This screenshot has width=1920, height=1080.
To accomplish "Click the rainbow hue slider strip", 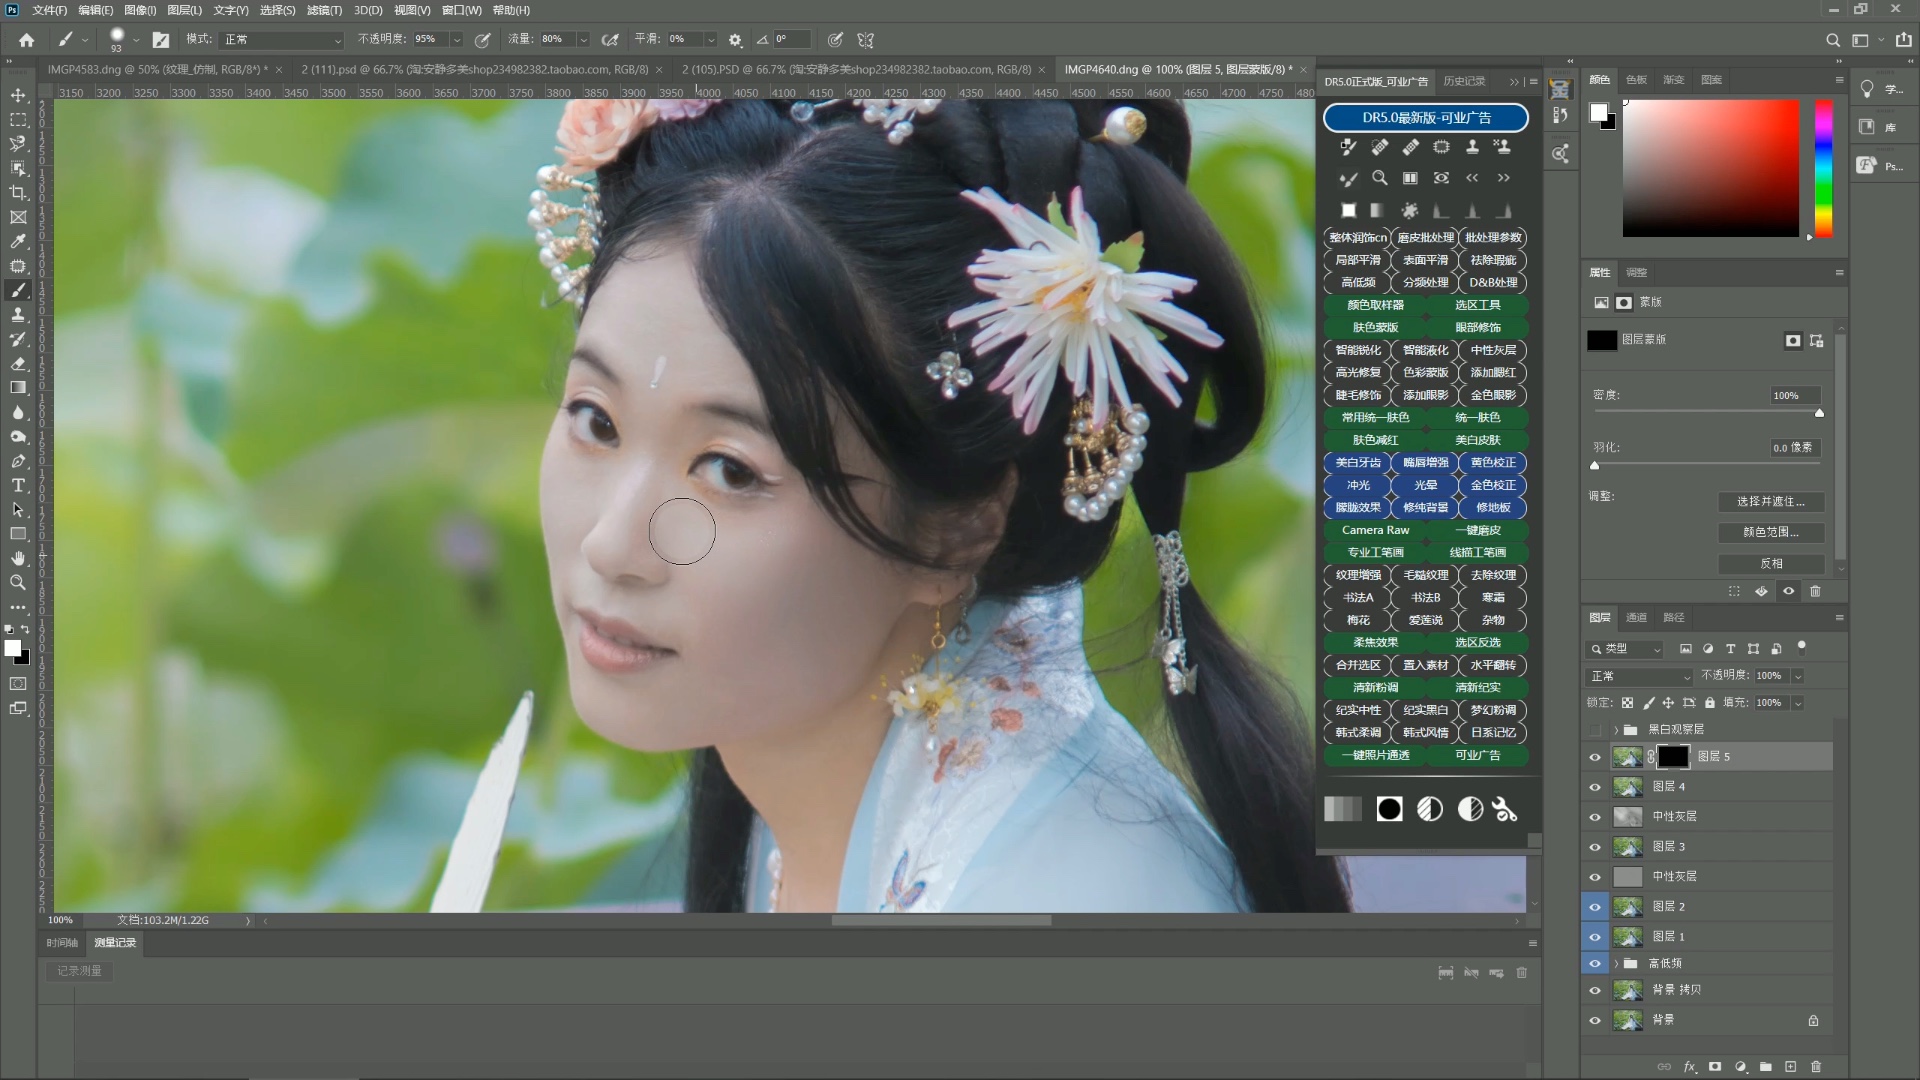I will (1824, 168).
